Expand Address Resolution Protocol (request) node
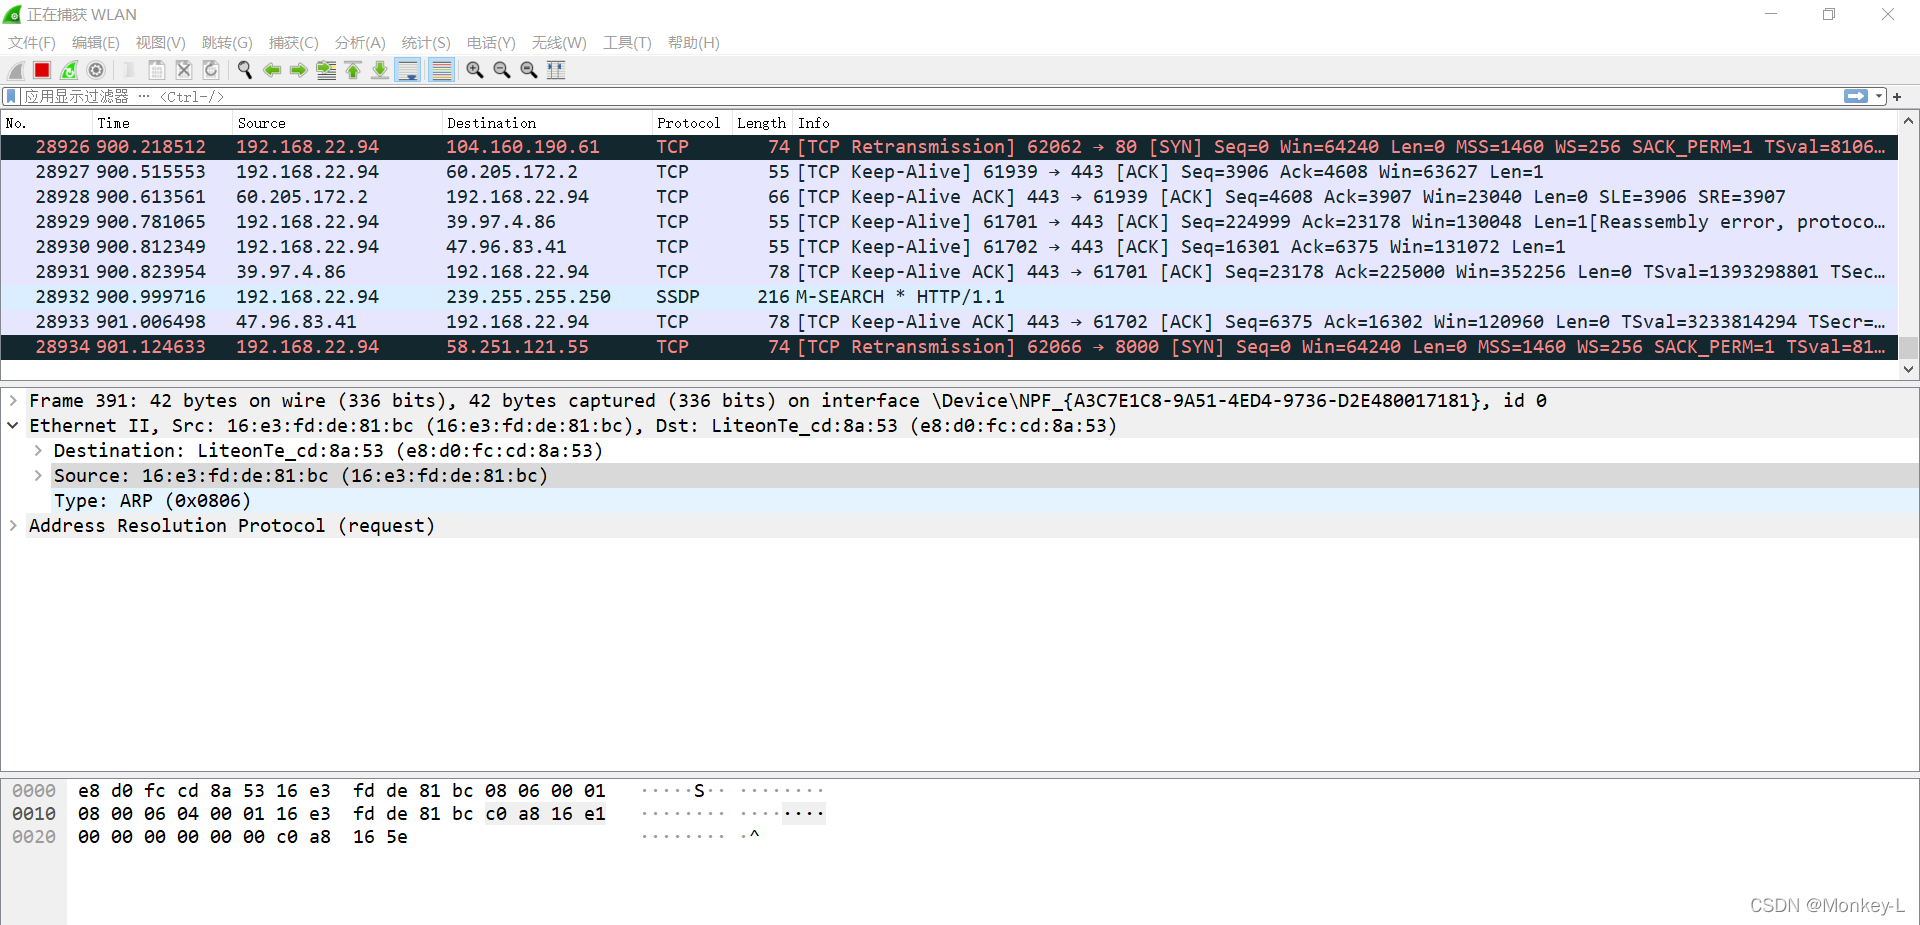This screenshot has height=925, width=1920. [x=13, y=525]
